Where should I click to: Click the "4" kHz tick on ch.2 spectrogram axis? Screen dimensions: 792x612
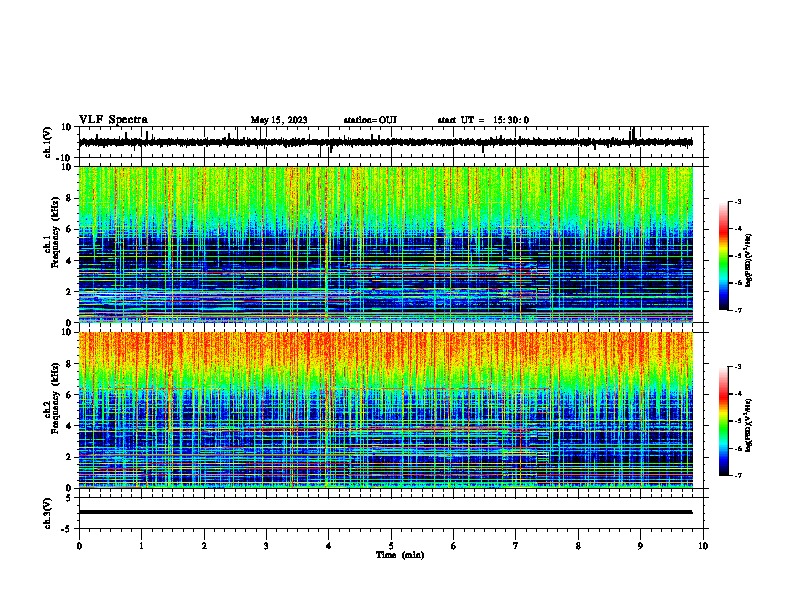[70, 426]
